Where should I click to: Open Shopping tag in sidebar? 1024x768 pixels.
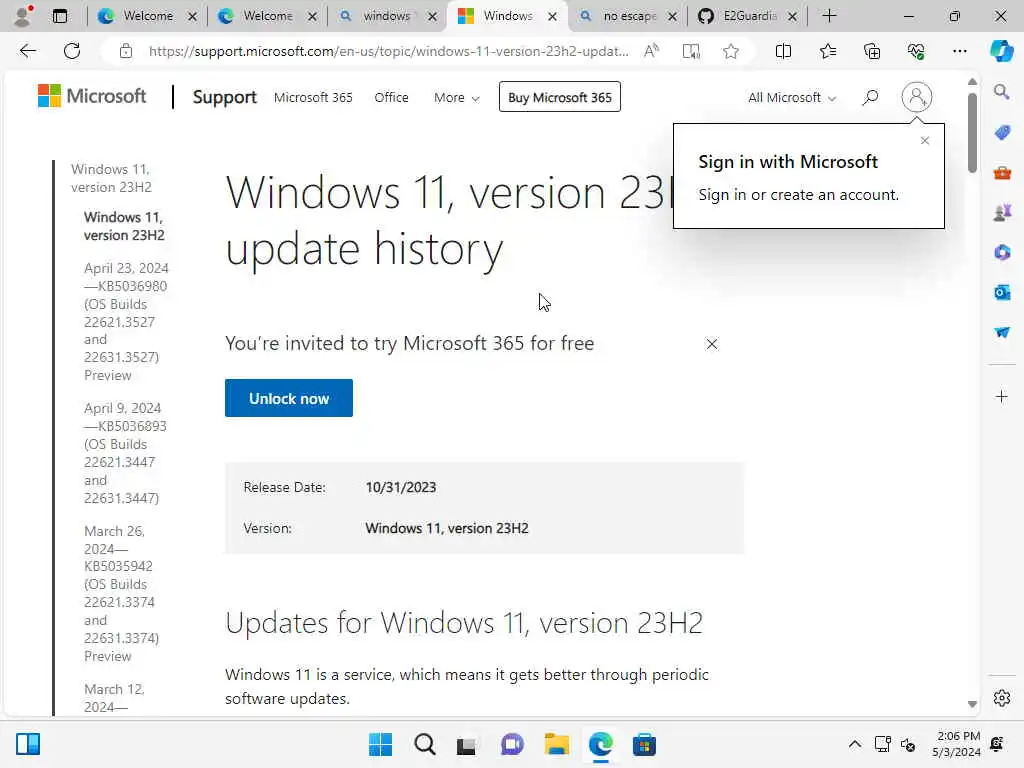point(1002,133)
